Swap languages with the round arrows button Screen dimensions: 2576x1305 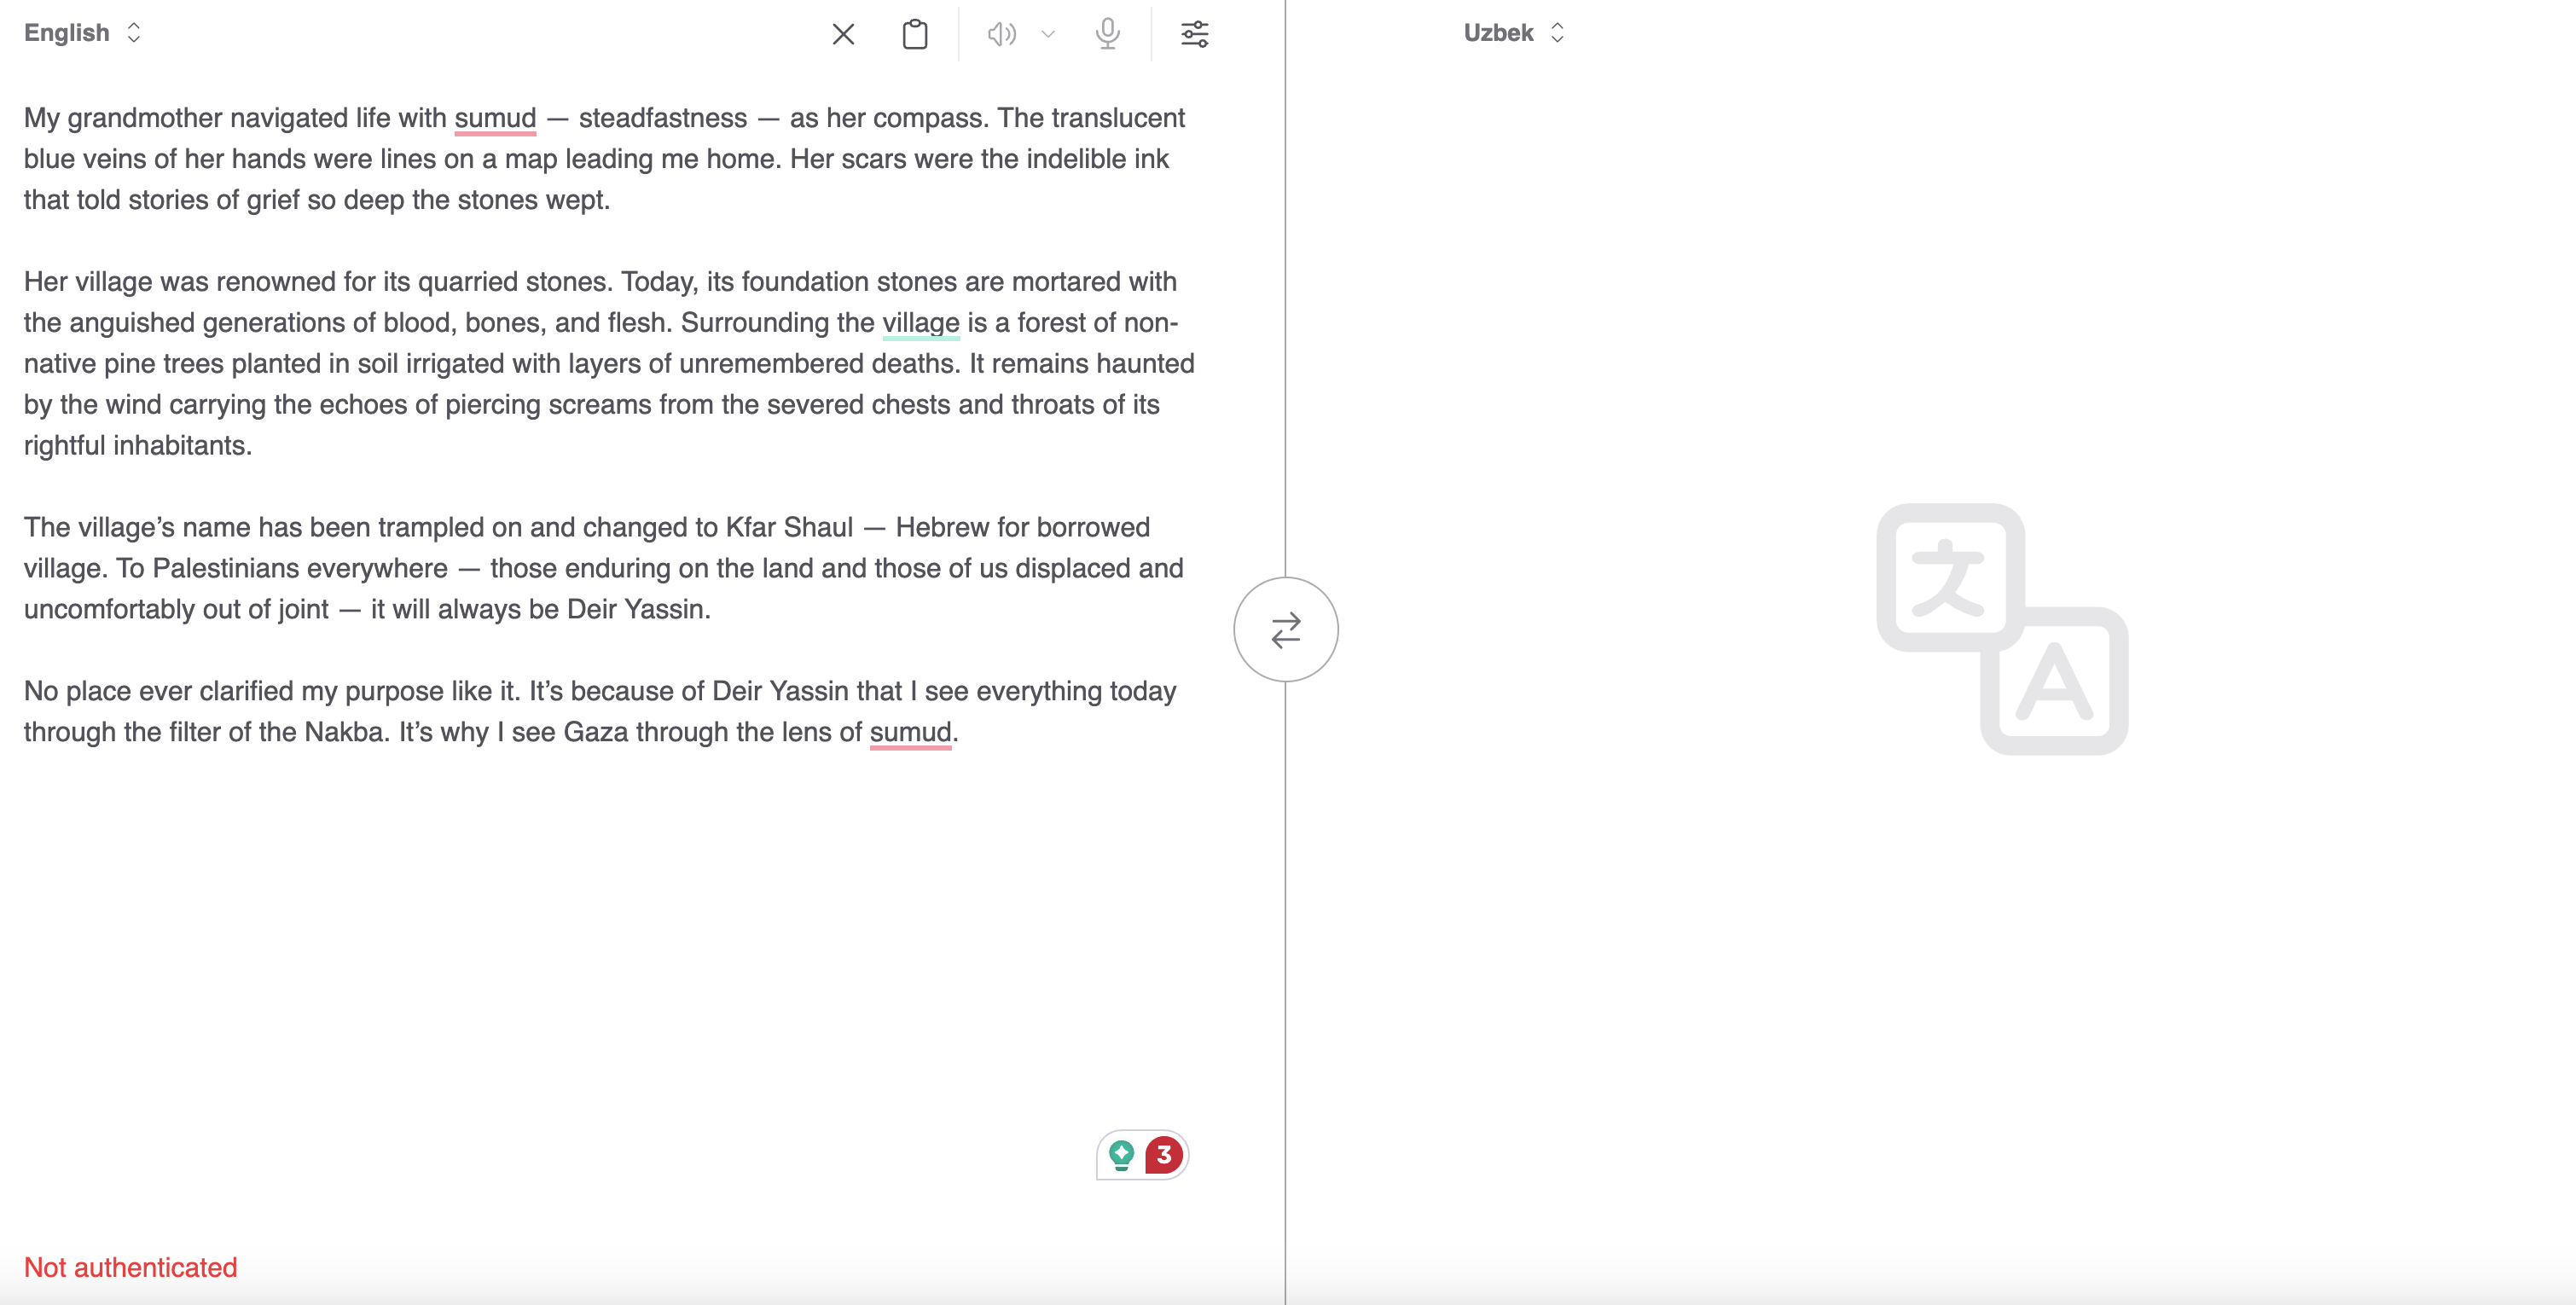tap(1285, 630)
